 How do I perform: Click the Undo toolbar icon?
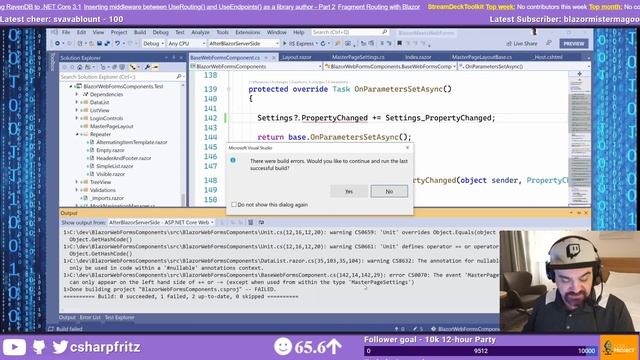click(x=117, y=43)
